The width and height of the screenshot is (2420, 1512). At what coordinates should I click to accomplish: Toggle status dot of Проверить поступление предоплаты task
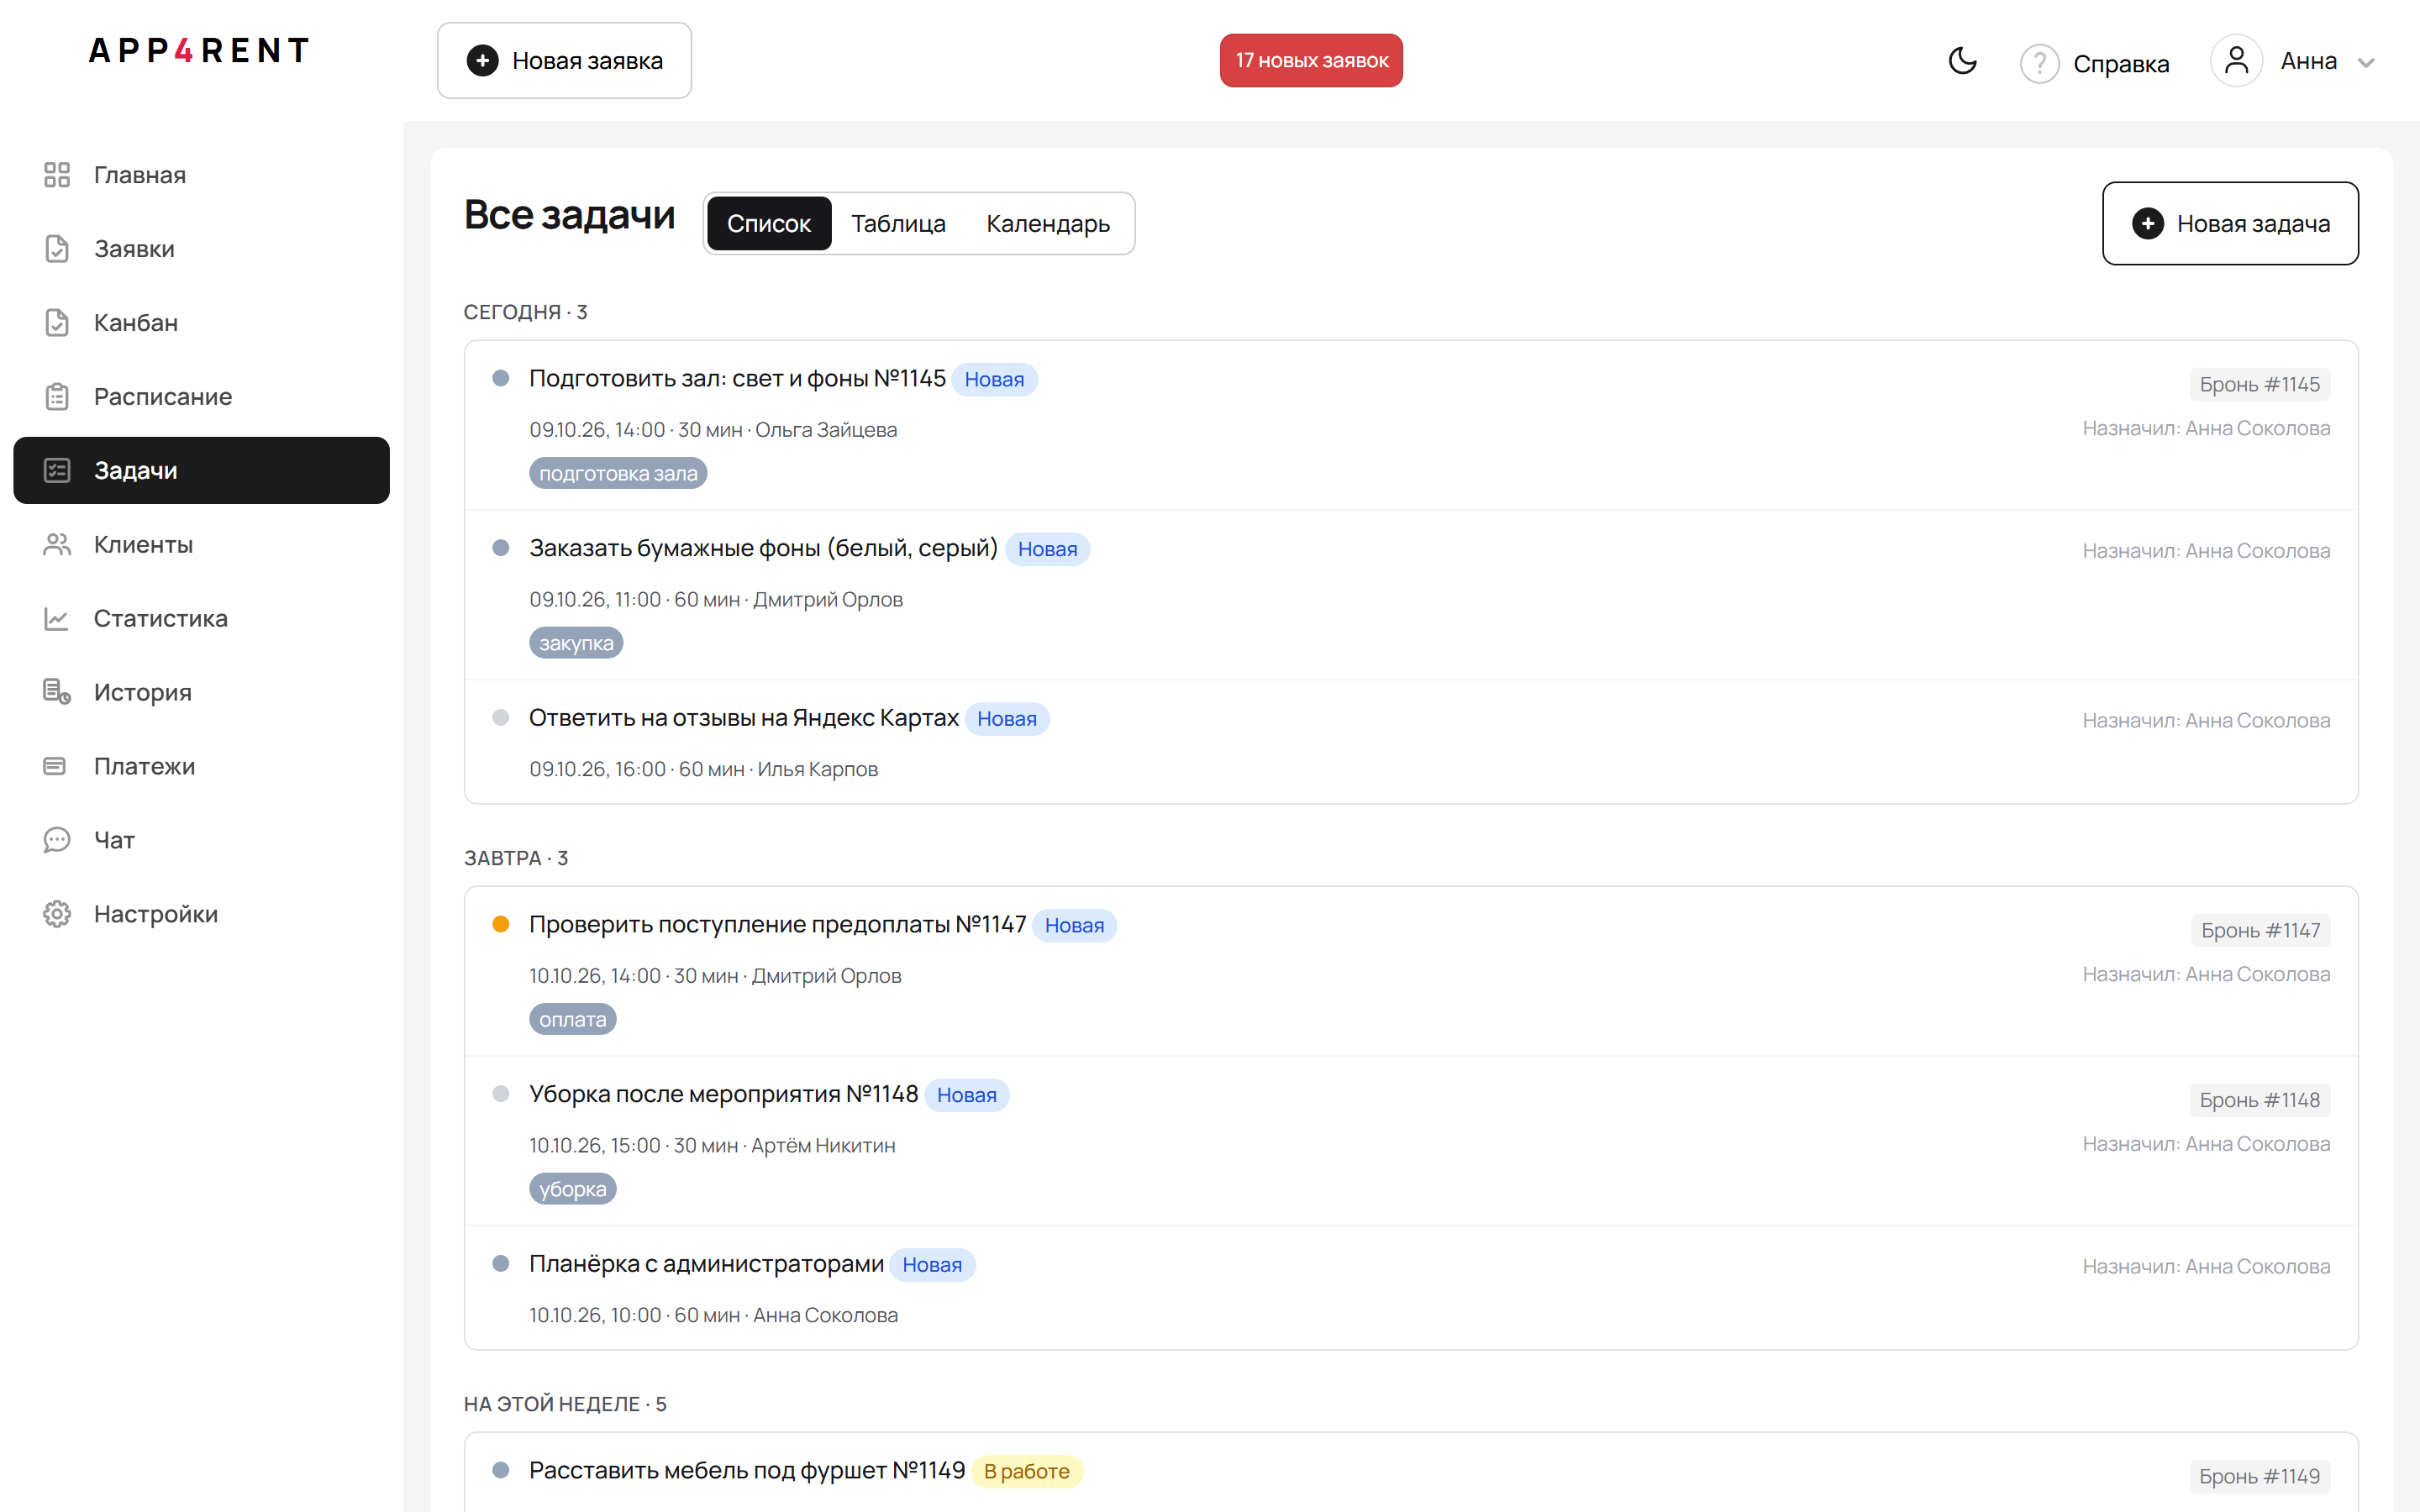point(501,924)
